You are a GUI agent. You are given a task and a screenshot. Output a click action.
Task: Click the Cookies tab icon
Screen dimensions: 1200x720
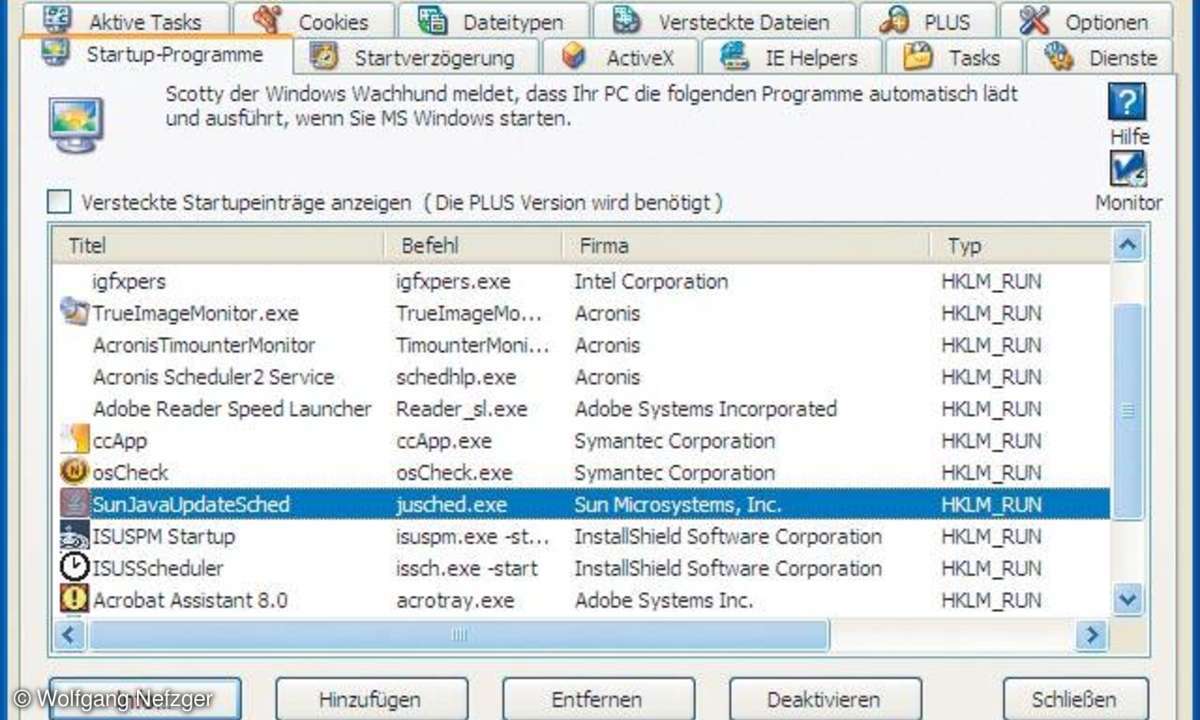click(x=268, y=20)
